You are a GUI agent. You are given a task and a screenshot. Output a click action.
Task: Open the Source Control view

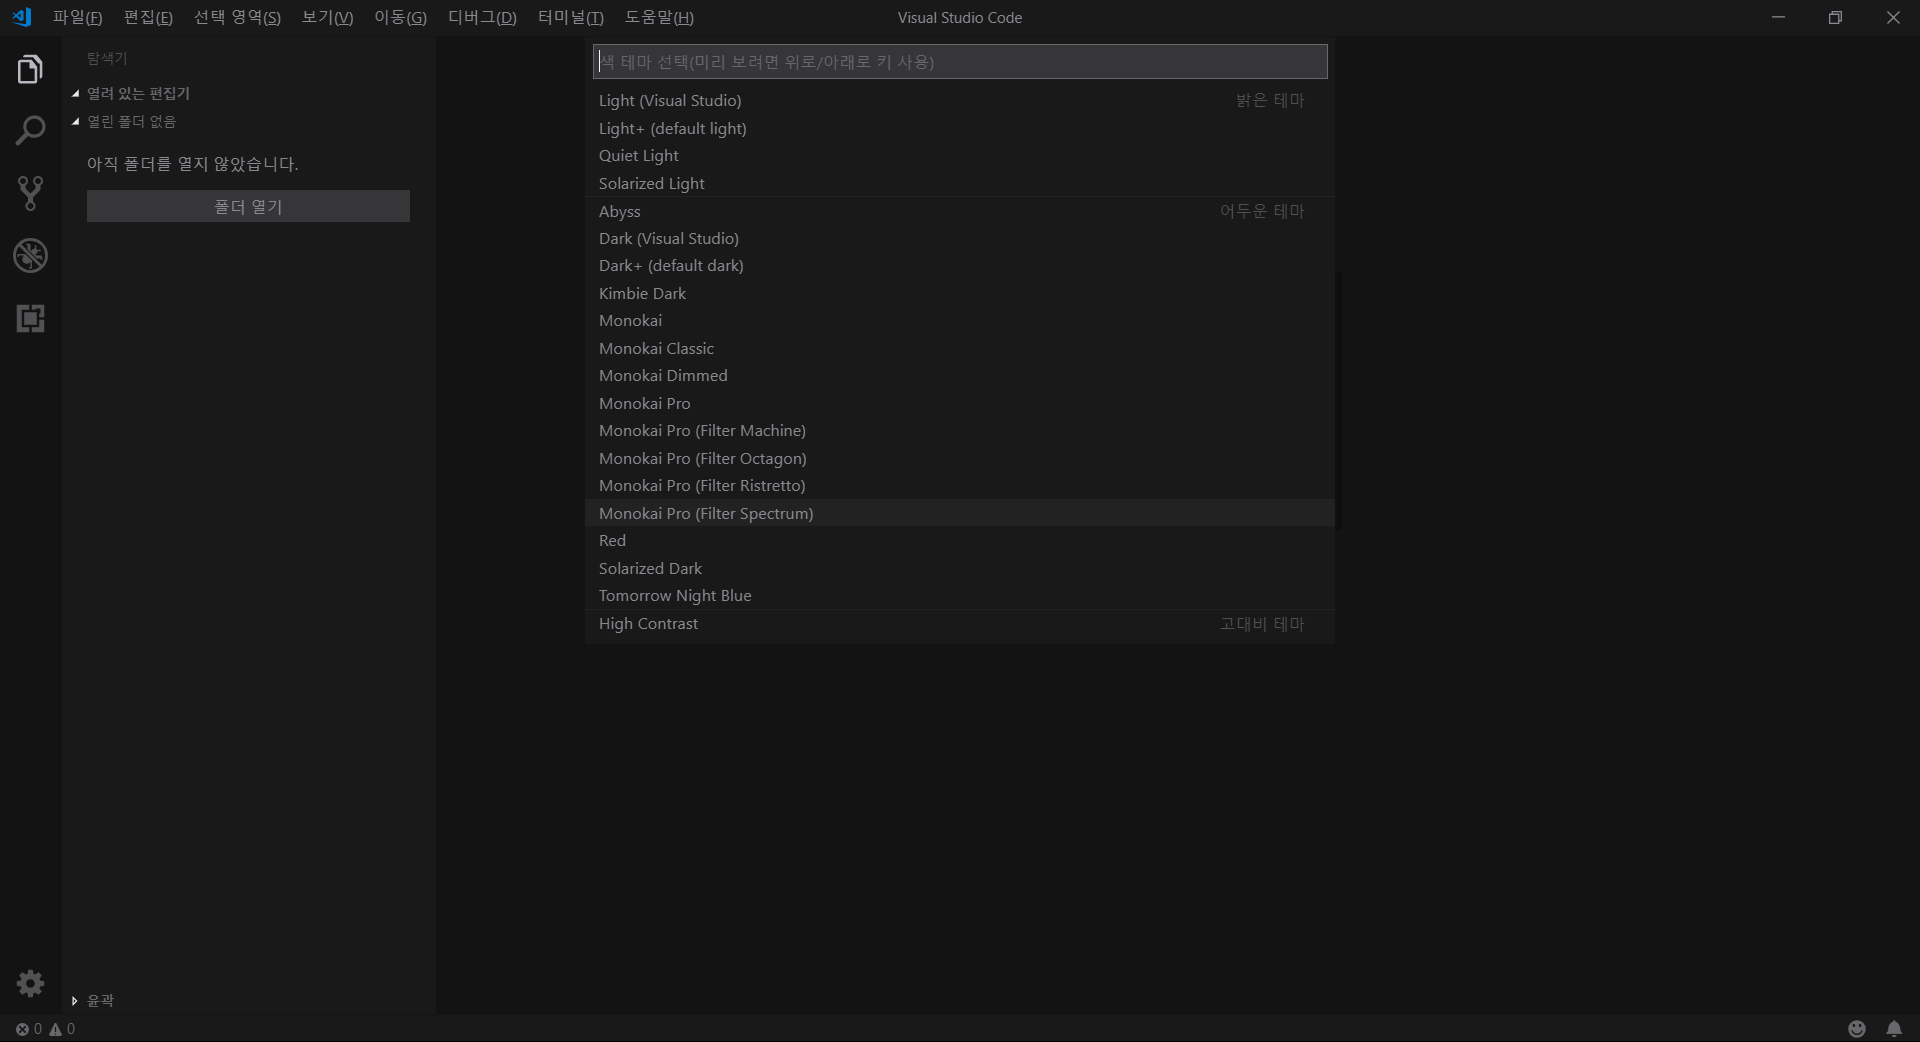point(30,193)
